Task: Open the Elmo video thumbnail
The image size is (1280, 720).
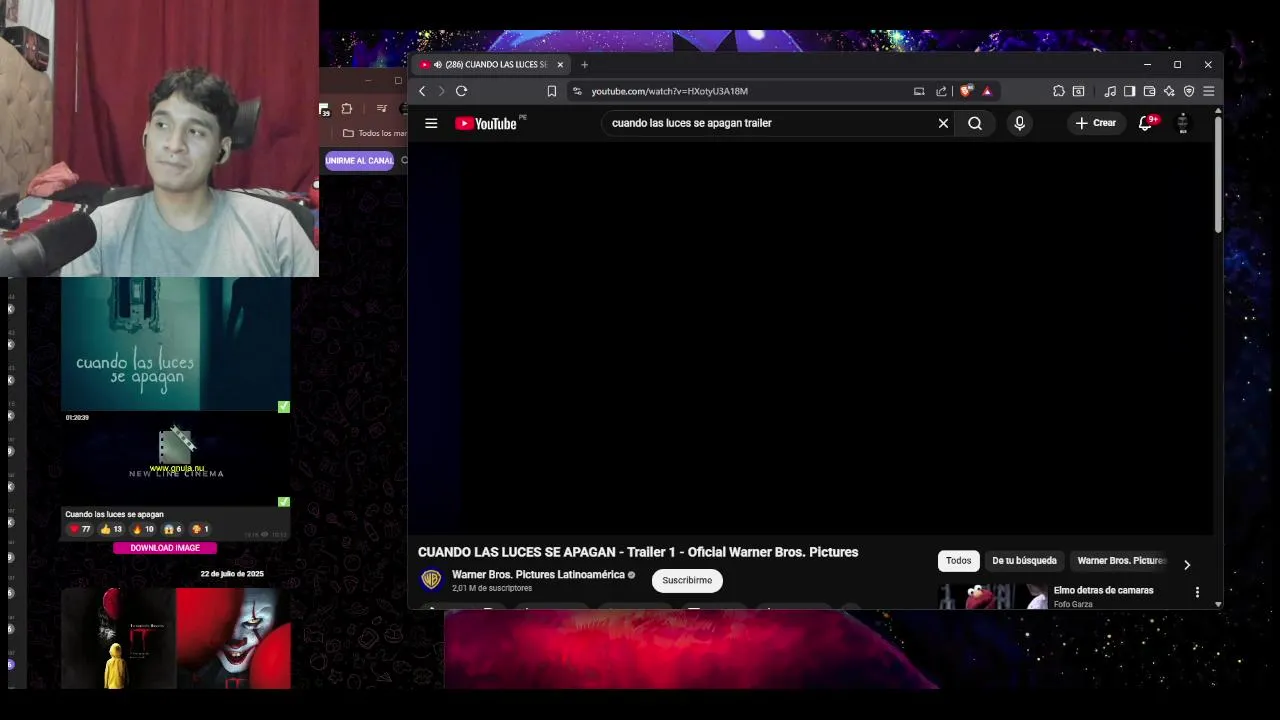Action: pyautogui.click(x=993, y=596)
